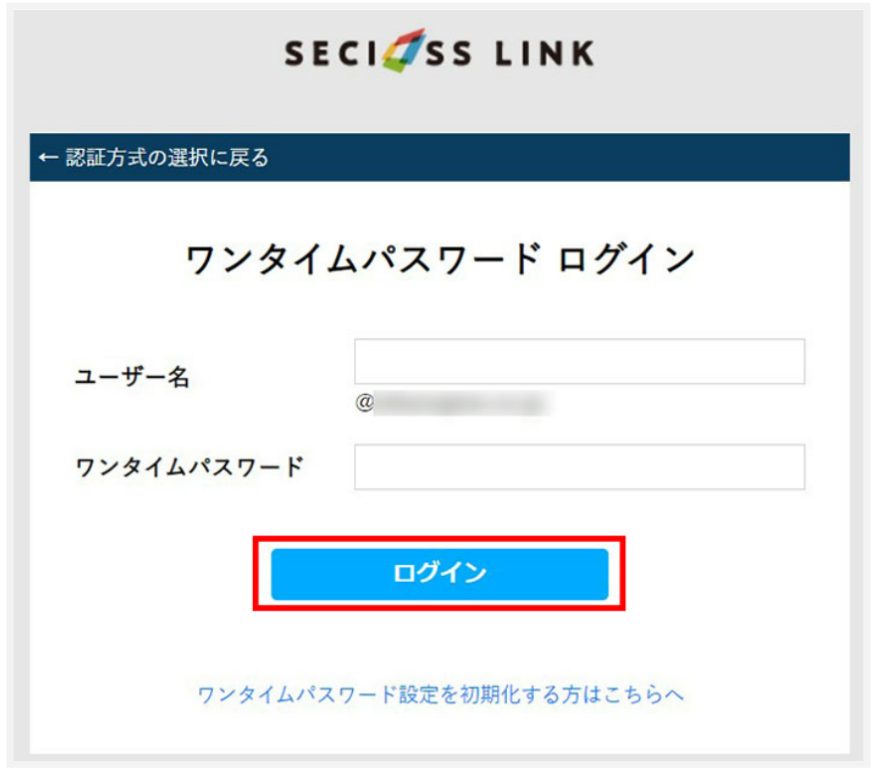This screenshot has height=777, width=876.
Task: Click the blue ログイン button
Action: pyautogui.click(x=440, y=574)
